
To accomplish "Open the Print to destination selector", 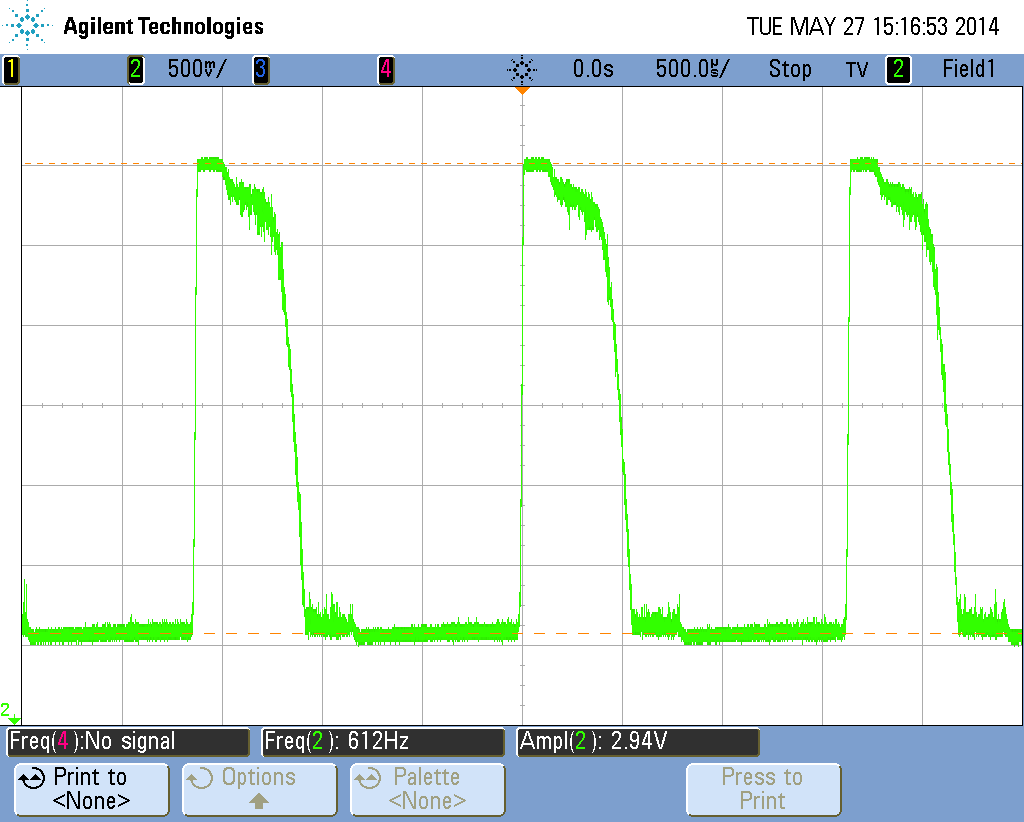I will (x=91, y=789).
